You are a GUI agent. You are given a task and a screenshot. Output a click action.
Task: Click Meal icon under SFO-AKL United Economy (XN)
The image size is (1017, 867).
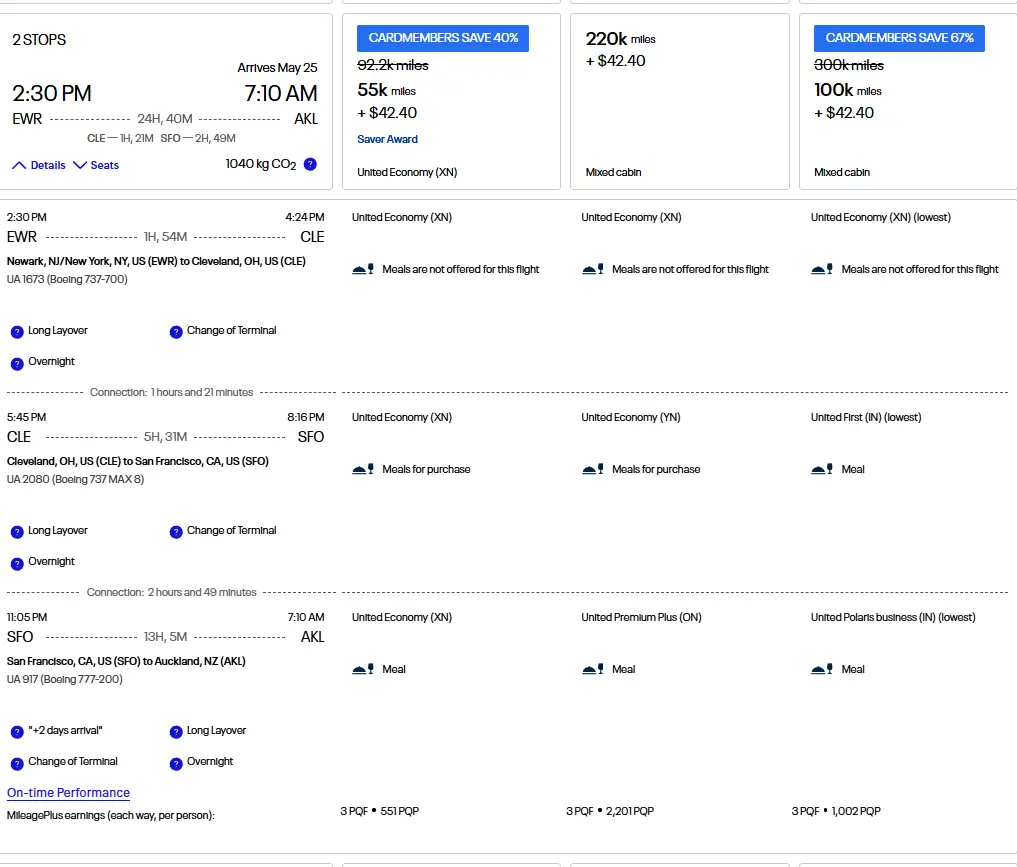click(x=363, y=669)
